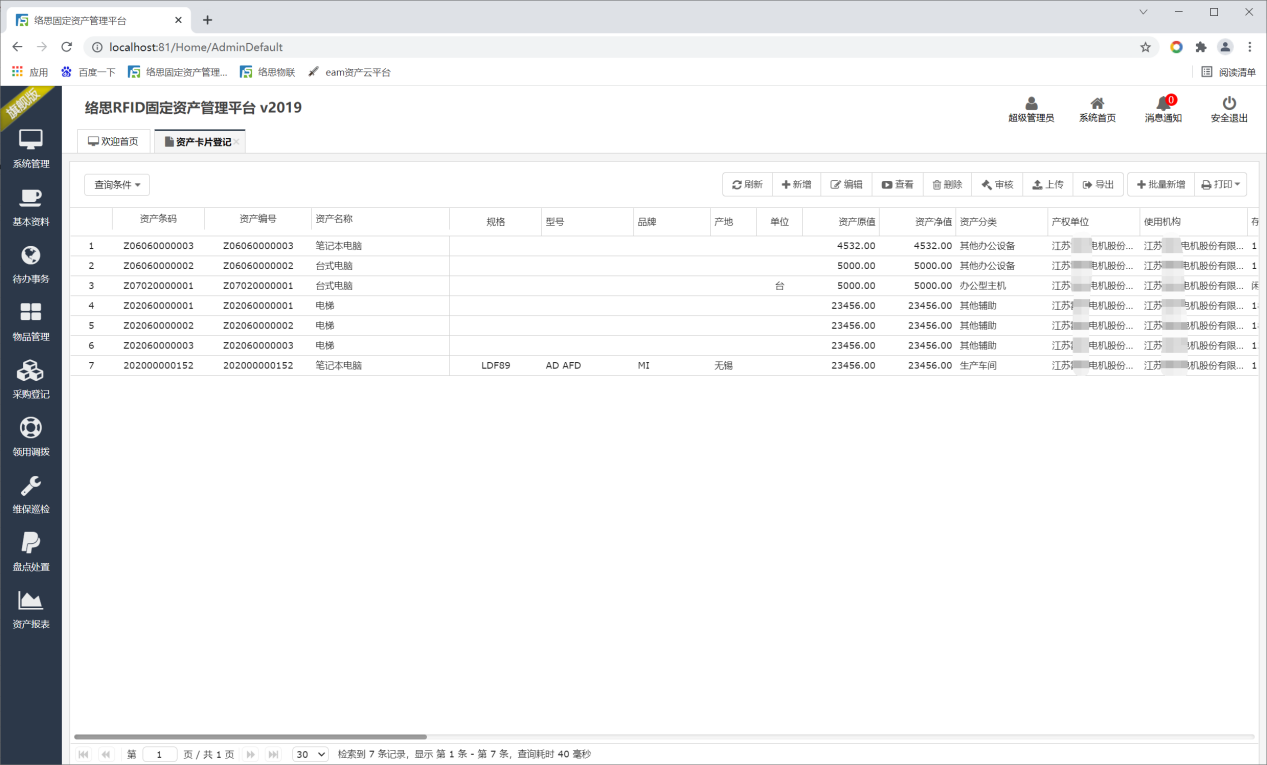The width and height of the screenshot is (1267, 765).
Task: Open 待办事务 in the sidebar
Action: (31, 265)
